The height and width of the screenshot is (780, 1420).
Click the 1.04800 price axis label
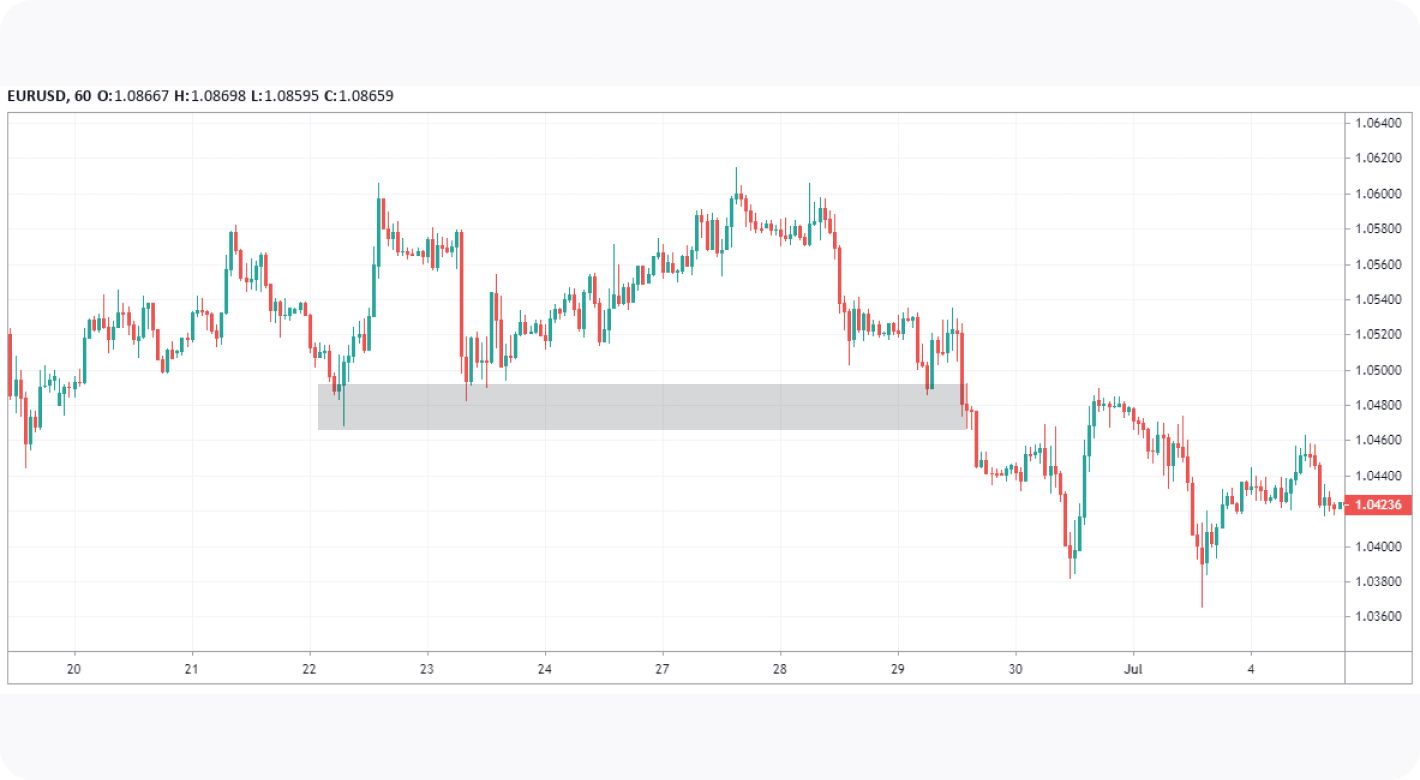point(1377,405)
